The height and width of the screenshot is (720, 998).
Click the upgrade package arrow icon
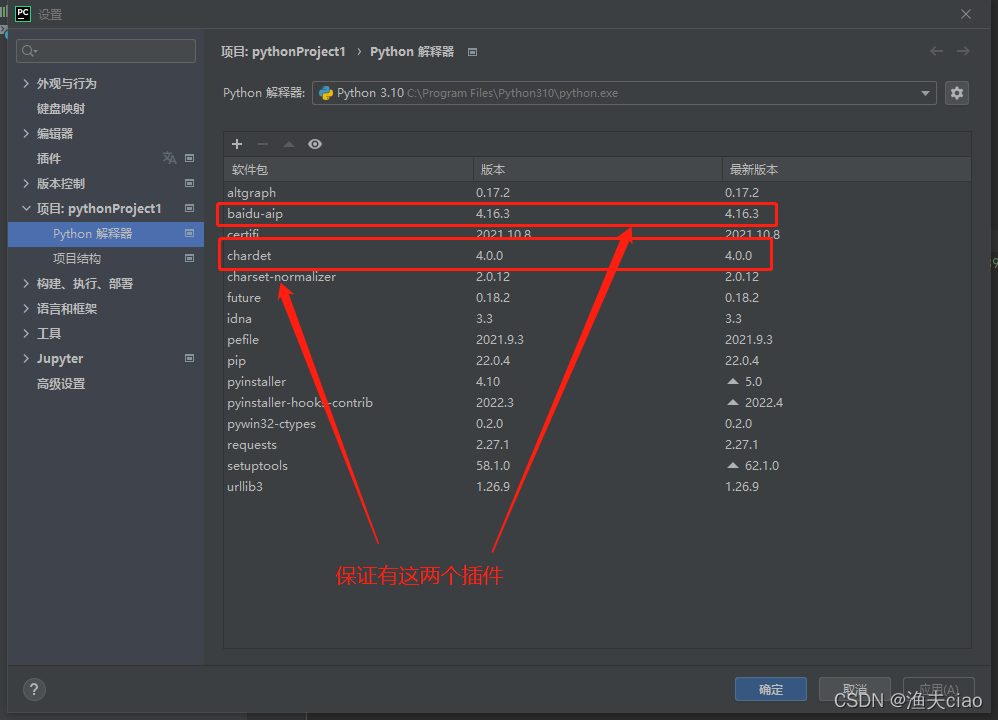tap(289, 144)
